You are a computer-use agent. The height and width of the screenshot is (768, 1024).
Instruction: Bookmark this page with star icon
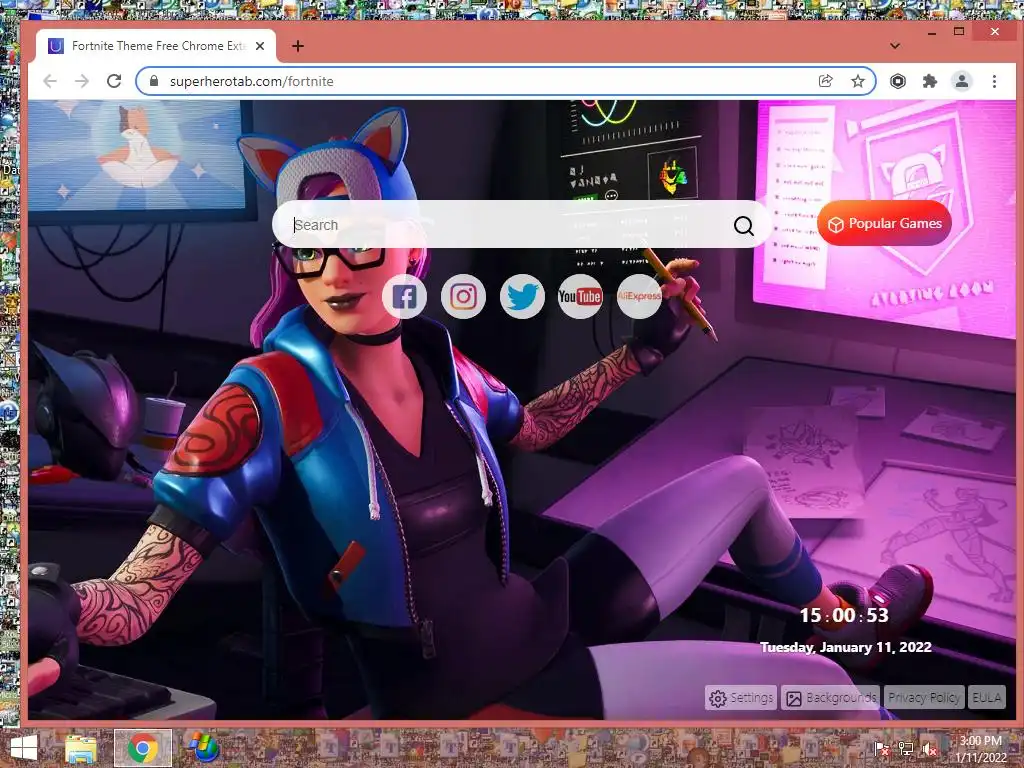(857, 81)
